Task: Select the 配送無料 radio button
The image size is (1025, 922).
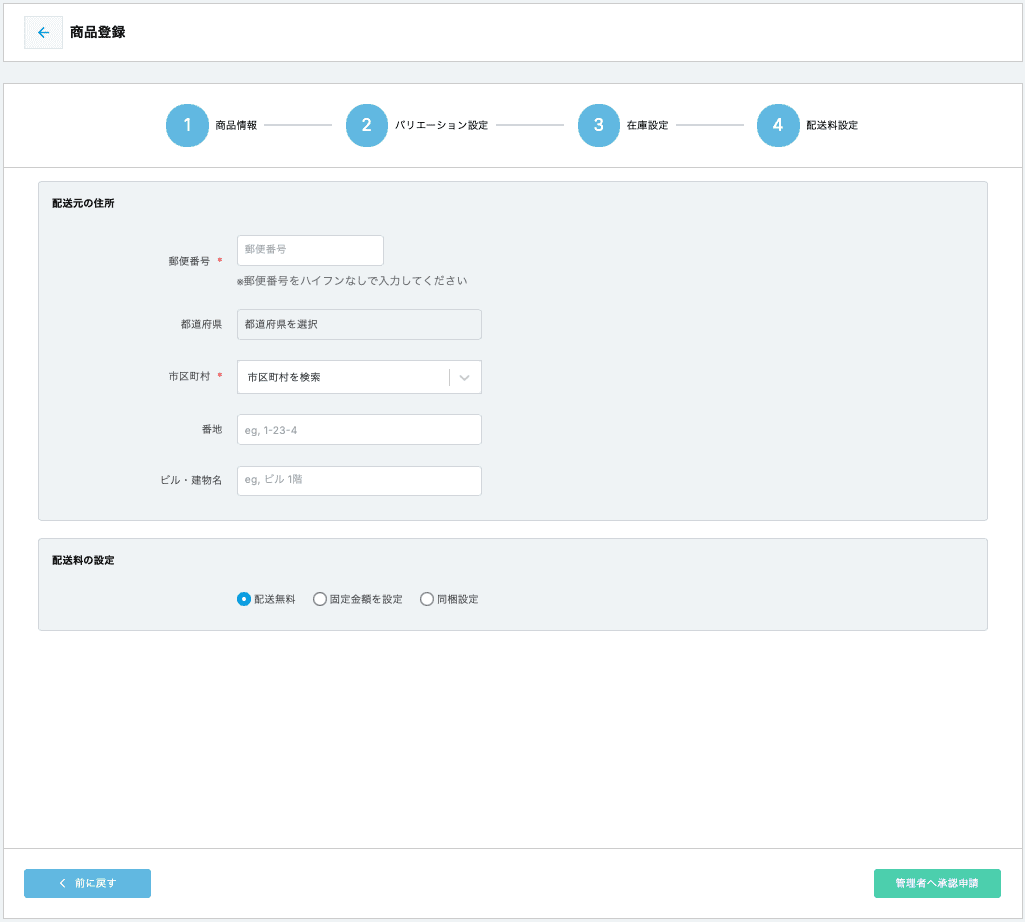Action: (244, 599)
